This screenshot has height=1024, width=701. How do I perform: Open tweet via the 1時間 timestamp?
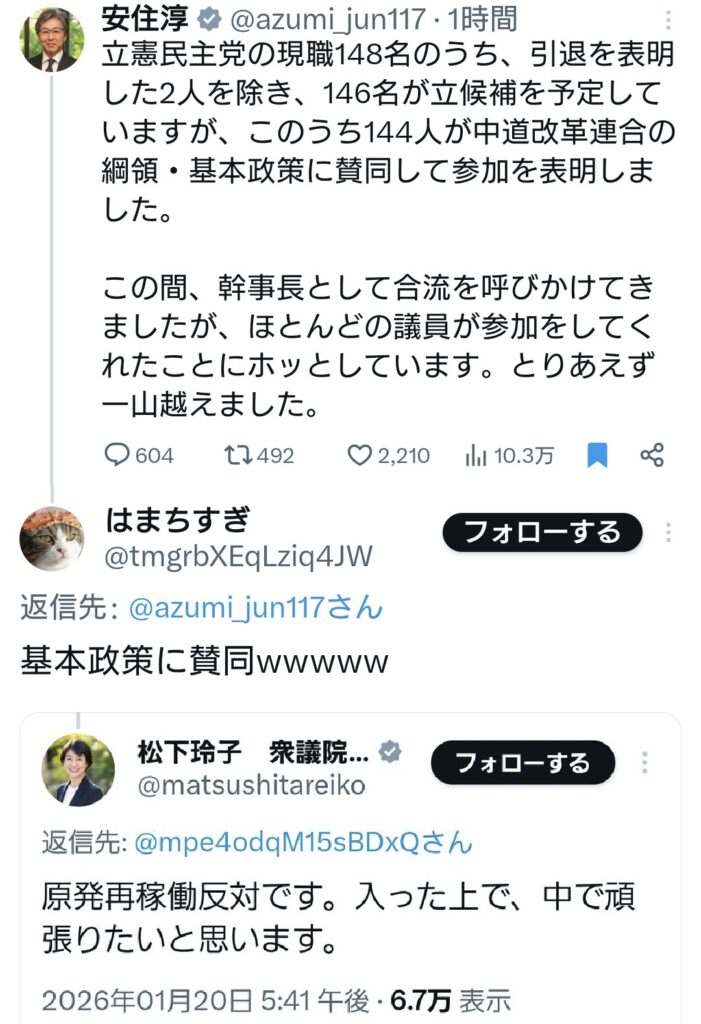coord(479,17)
